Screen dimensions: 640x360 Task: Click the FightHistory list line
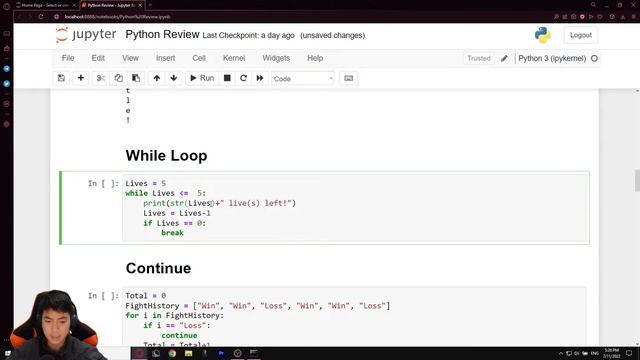click(258, 306)
